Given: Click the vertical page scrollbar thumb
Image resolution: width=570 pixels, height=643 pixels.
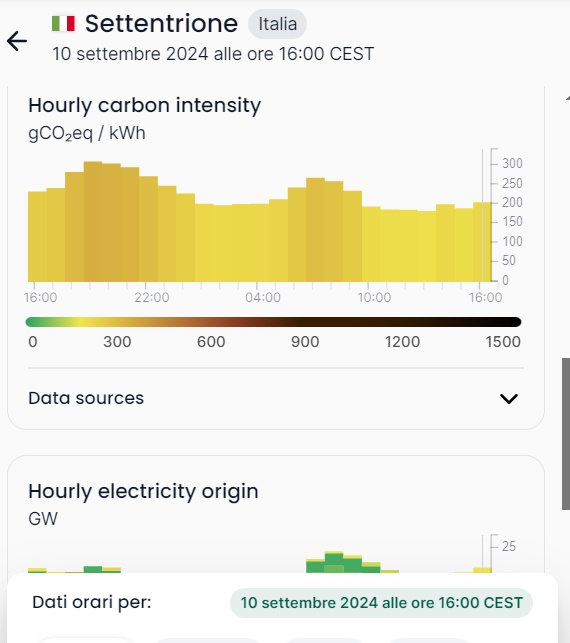Looking at the screenshot, I should click(x=566, y=434).
